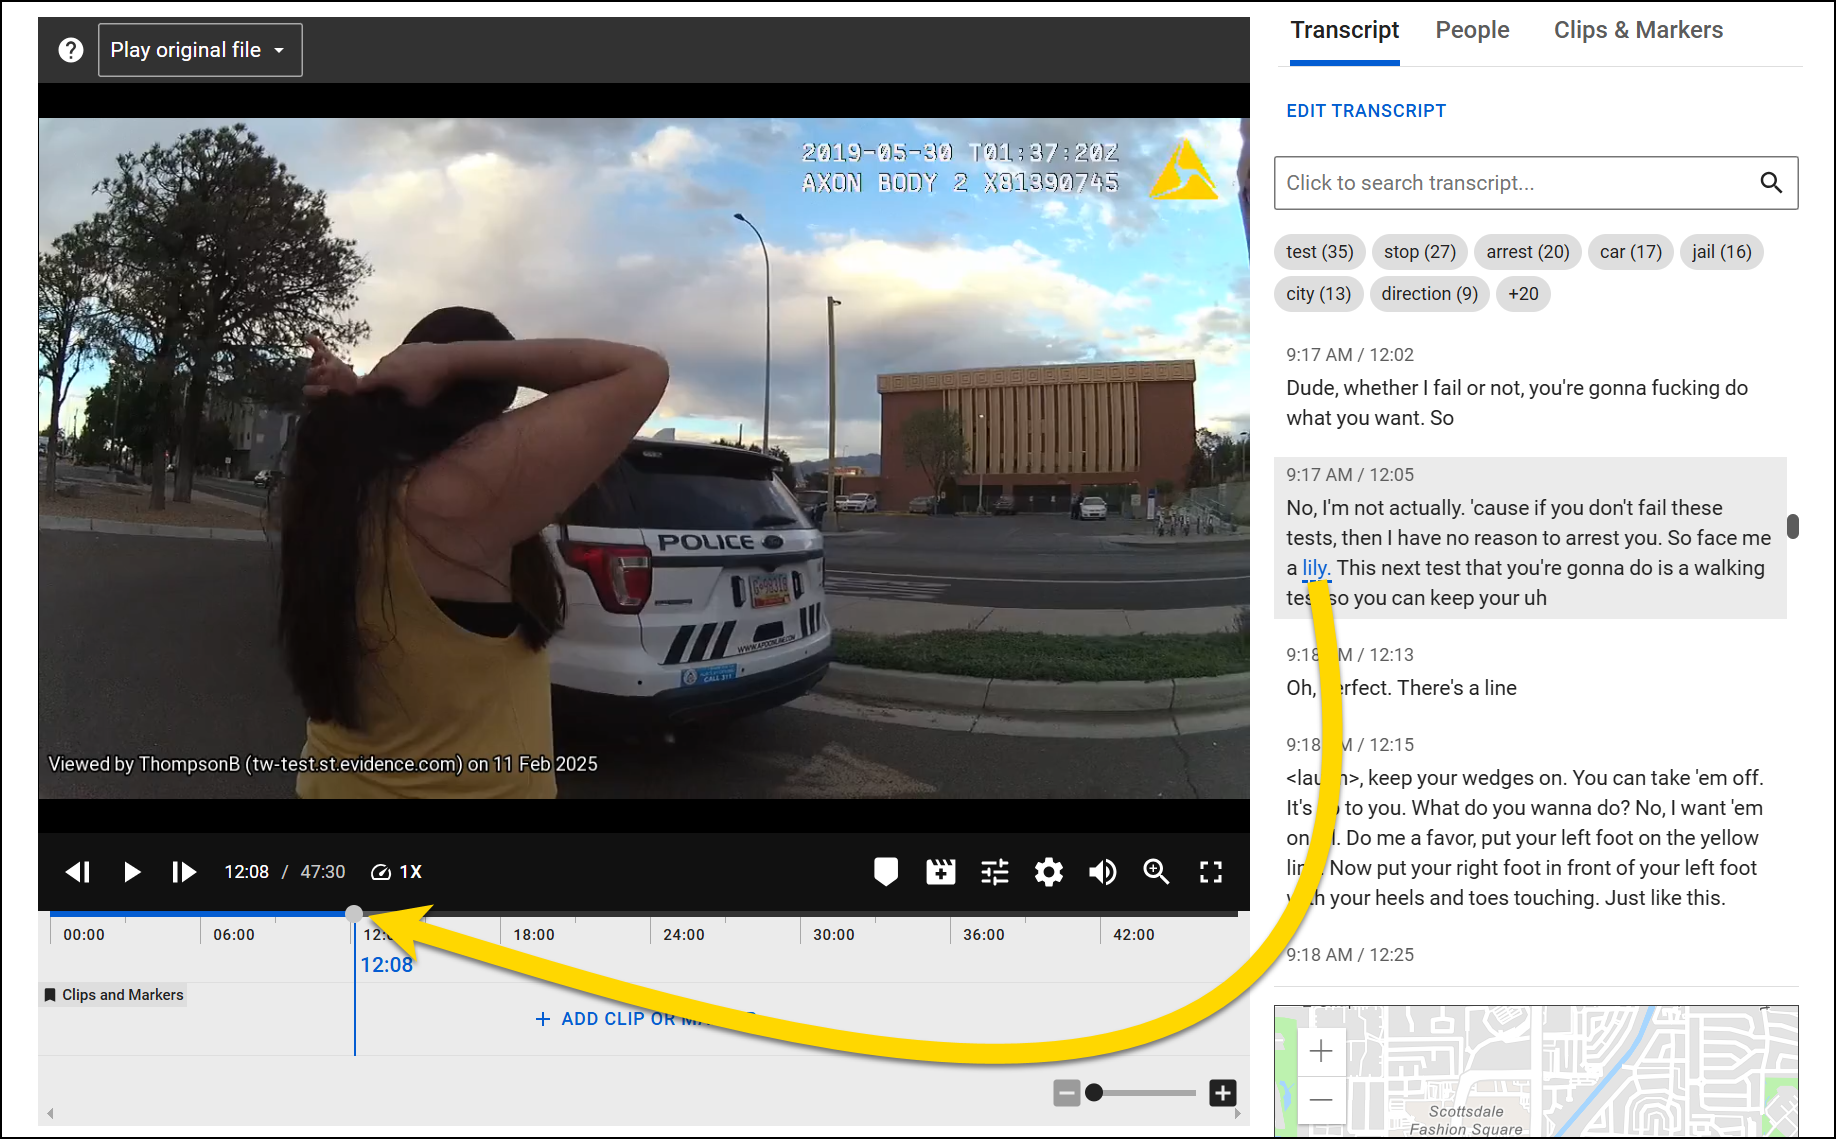1836x1139 pixels.
Task: Create a clip with the clip icon
Action: click(940, 872)
